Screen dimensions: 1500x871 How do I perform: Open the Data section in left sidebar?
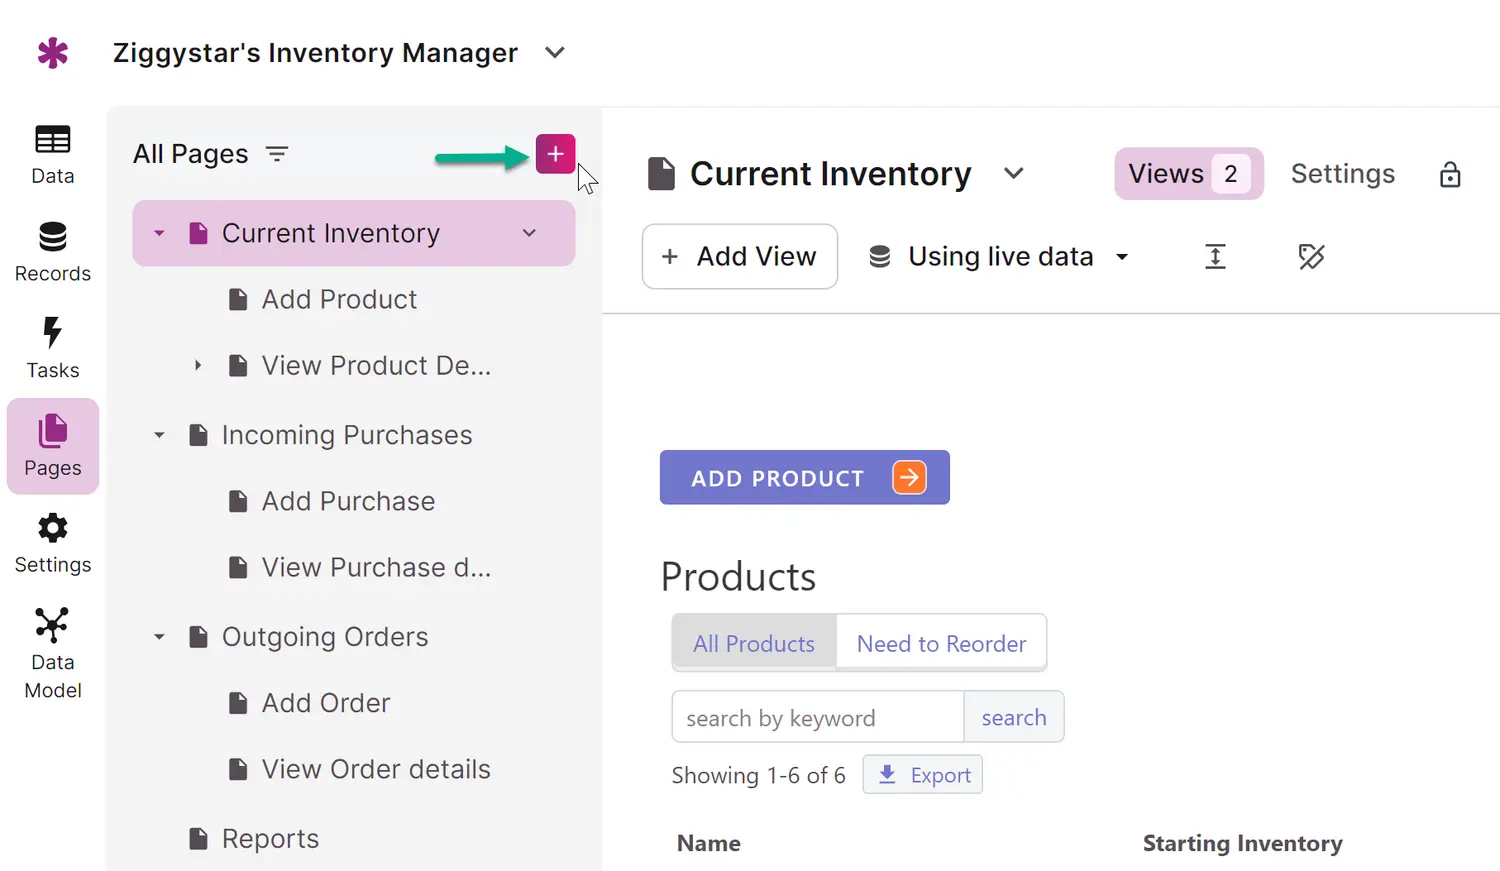point(52,154)
